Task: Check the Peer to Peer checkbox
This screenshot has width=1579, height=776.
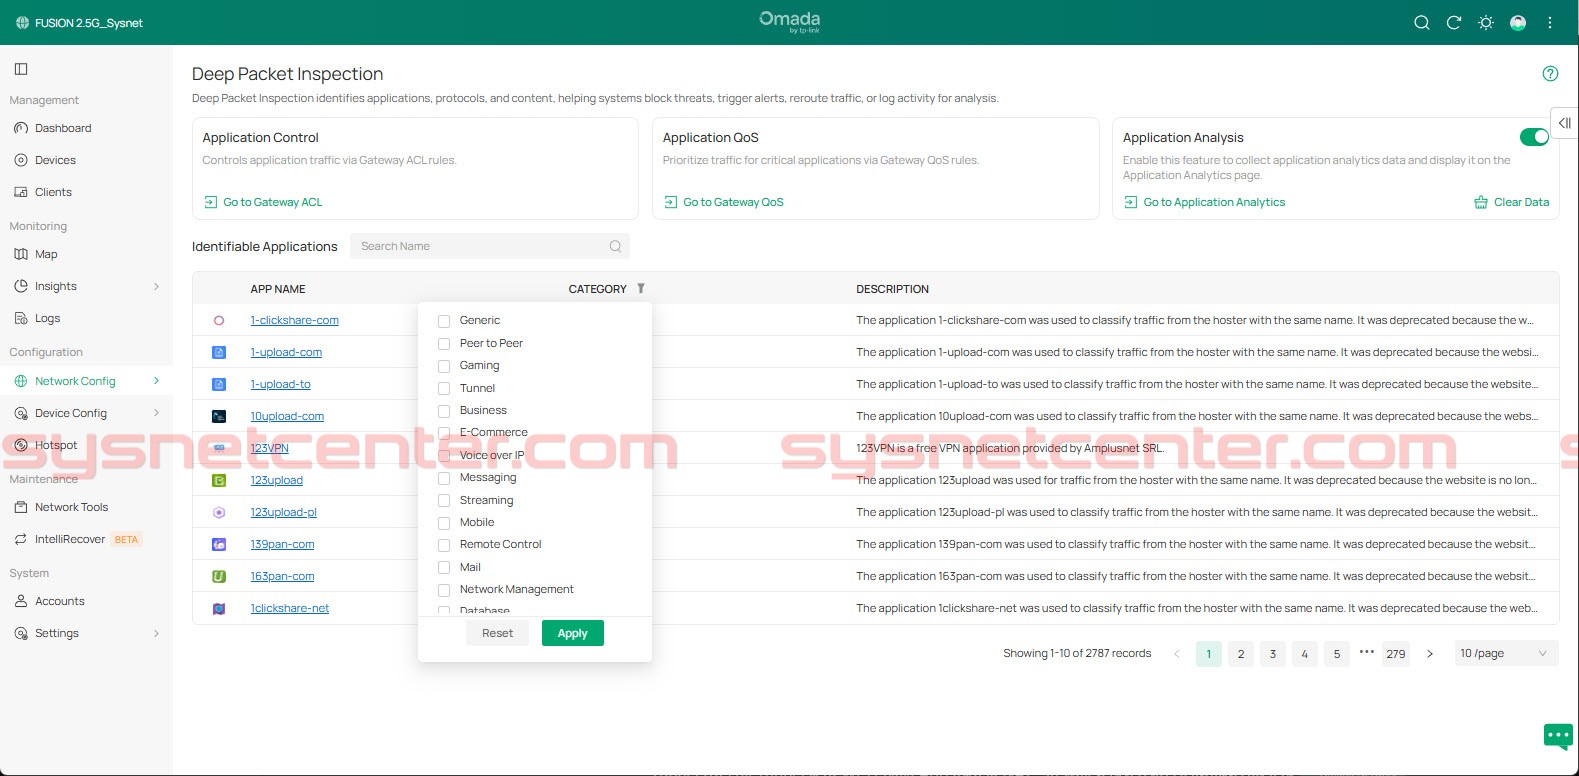Action: tap(444, 343)
